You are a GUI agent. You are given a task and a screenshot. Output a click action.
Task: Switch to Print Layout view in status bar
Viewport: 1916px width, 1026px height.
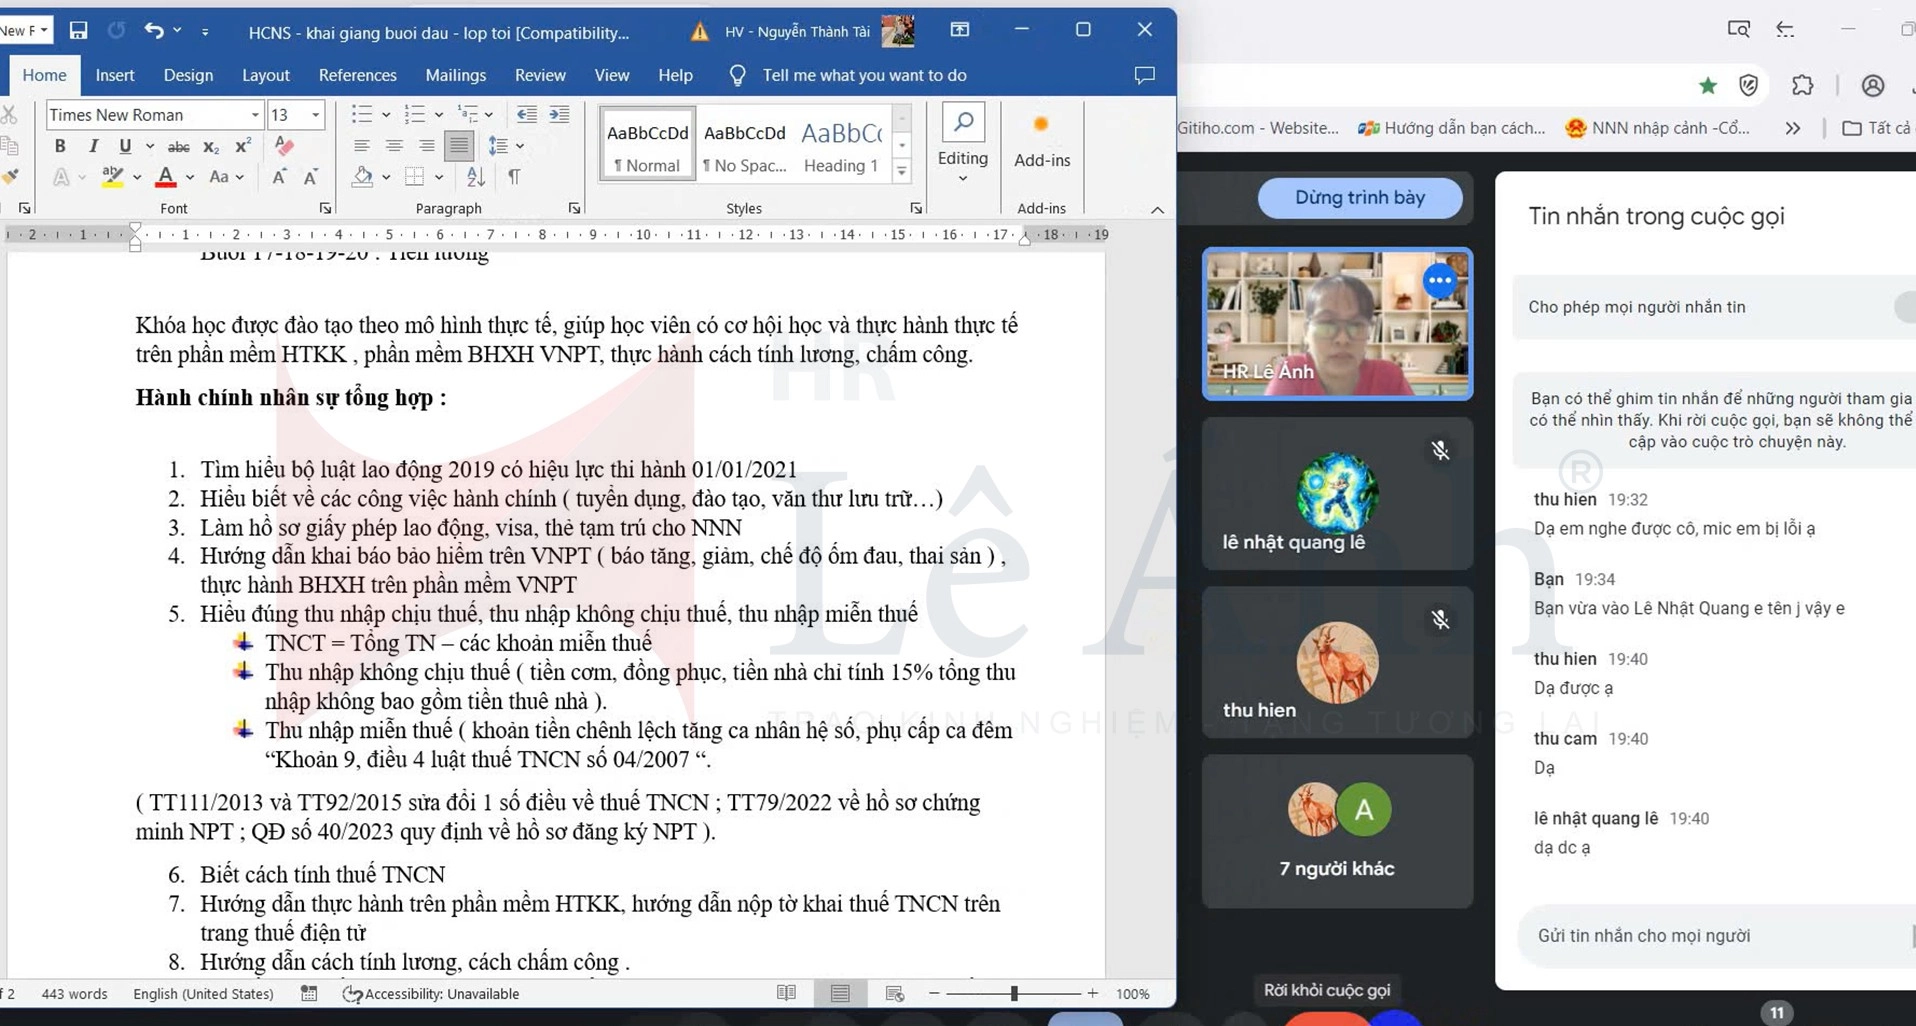840,993
